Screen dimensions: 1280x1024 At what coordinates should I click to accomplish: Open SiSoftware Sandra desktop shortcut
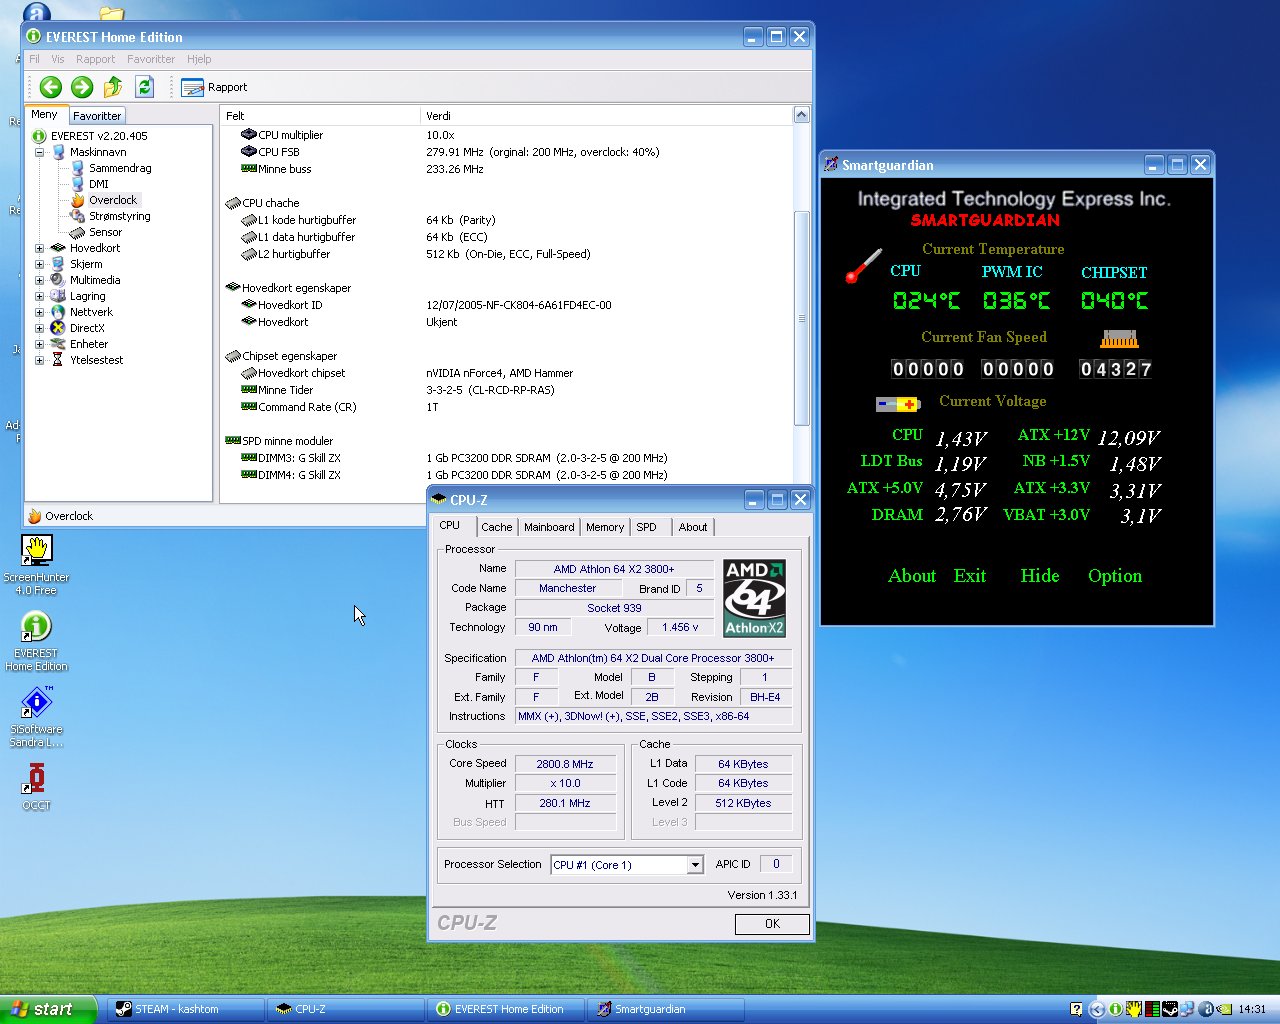[x=36, y=716]
